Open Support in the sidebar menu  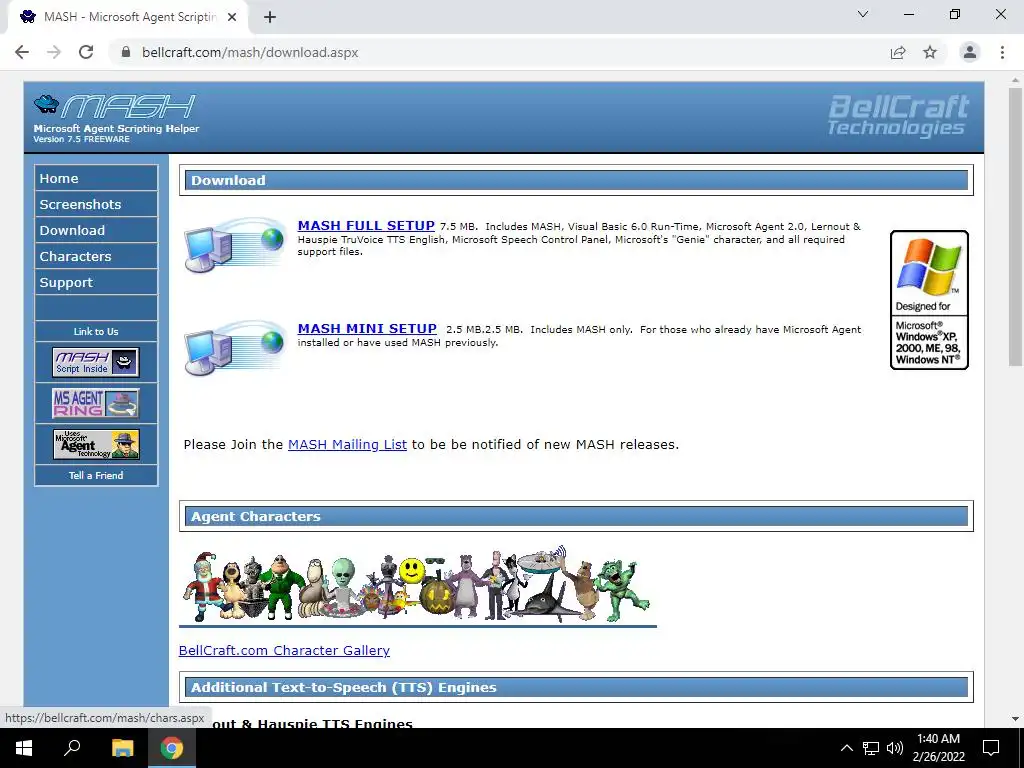click(x=96, y=282)
